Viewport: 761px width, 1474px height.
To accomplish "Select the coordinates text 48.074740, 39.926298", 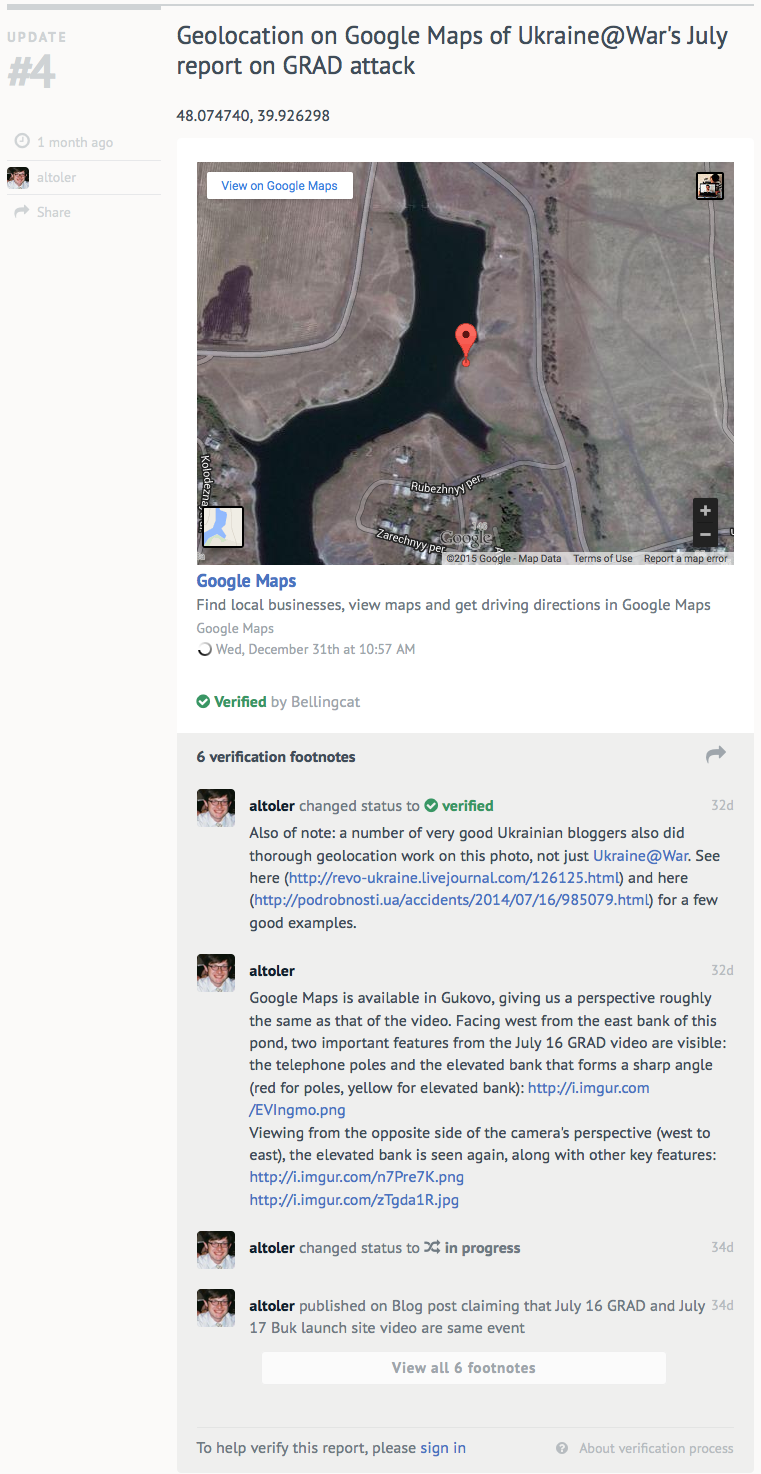I will coord(253,116).
